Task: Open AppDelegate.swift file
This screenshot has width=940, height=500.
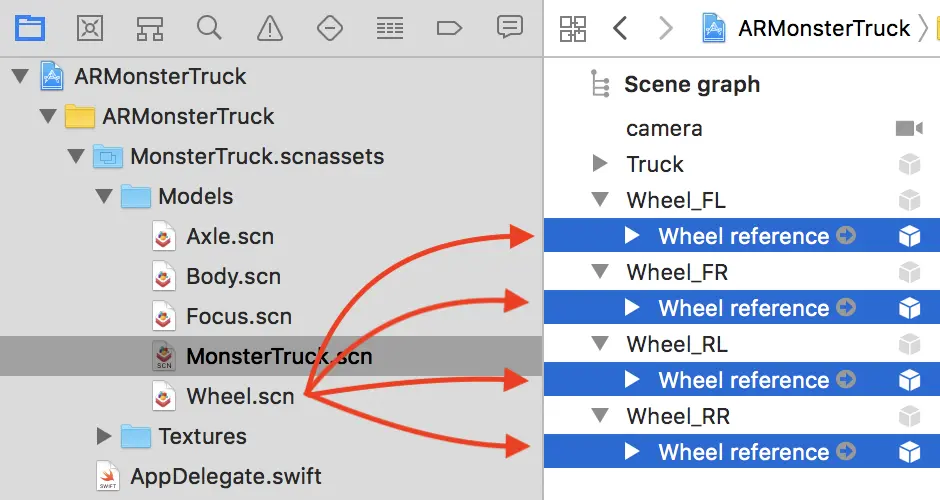Action: pos(226,476)
